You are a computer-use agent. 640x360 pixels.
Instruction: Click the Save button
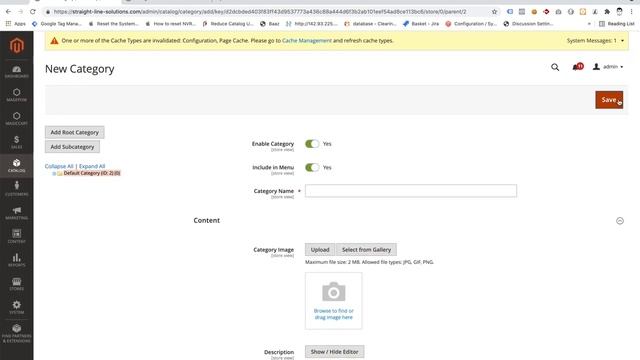click(x=609, y=100)
